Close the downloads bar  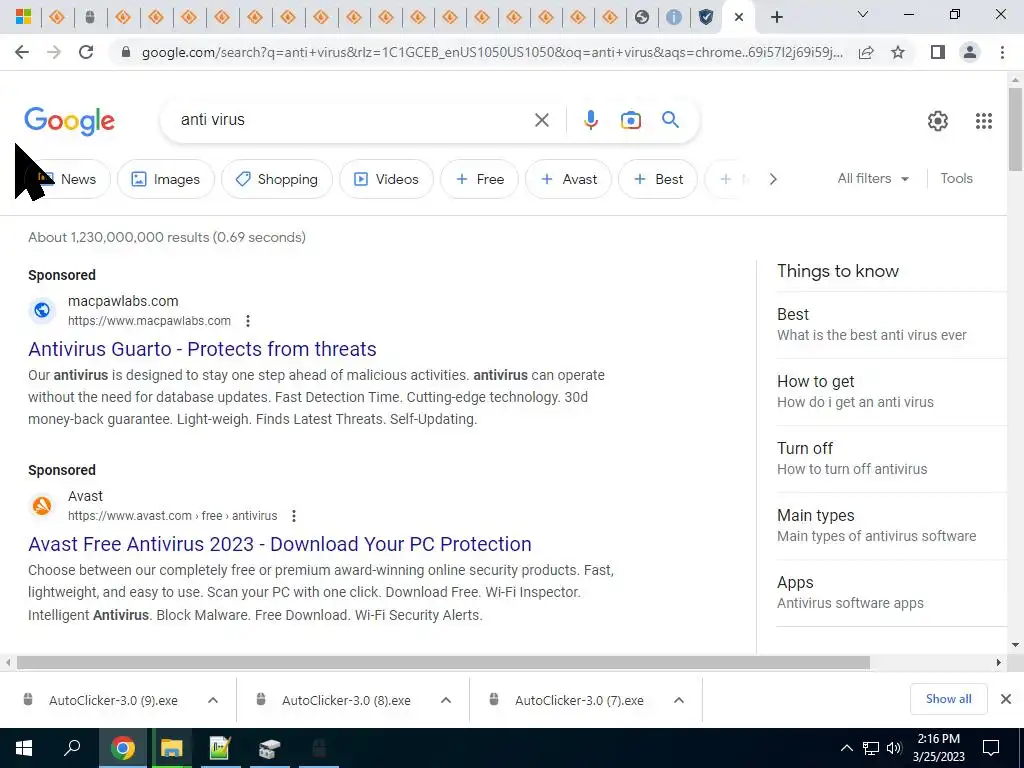(1006, 699)
